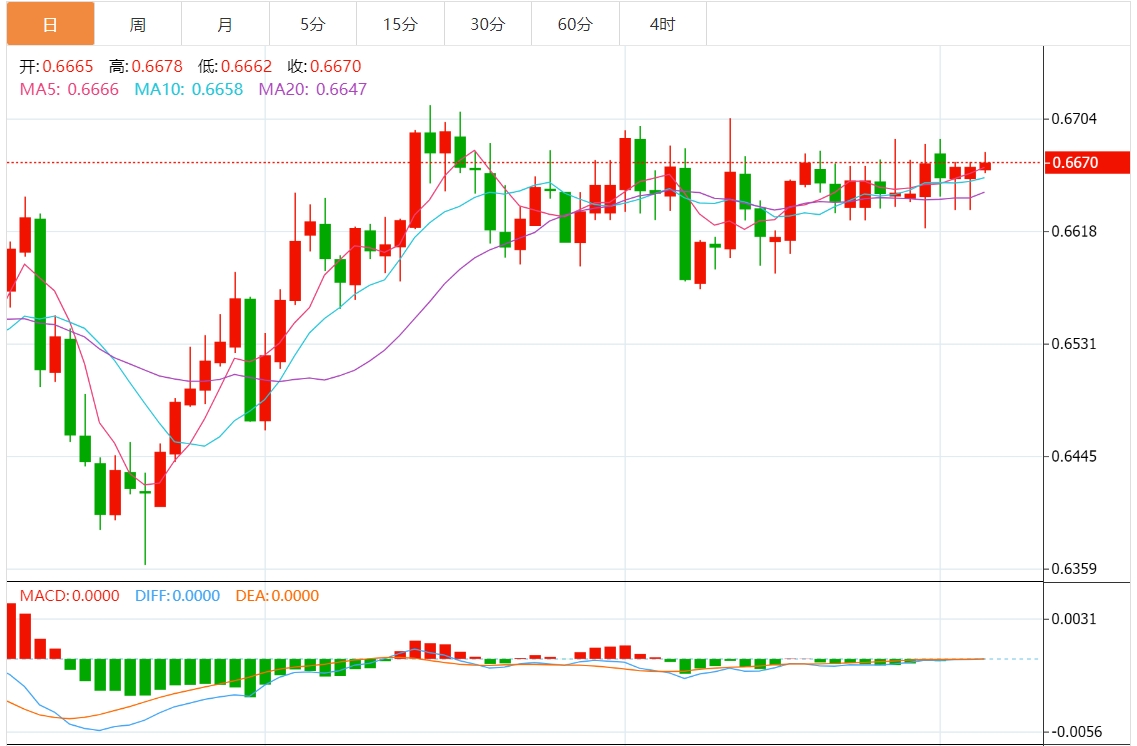Image resolution: width=1137 pixels, height=746 pixels.
Task: Click the -0.0056 MACD axis label
Action: click(1075, 732)
